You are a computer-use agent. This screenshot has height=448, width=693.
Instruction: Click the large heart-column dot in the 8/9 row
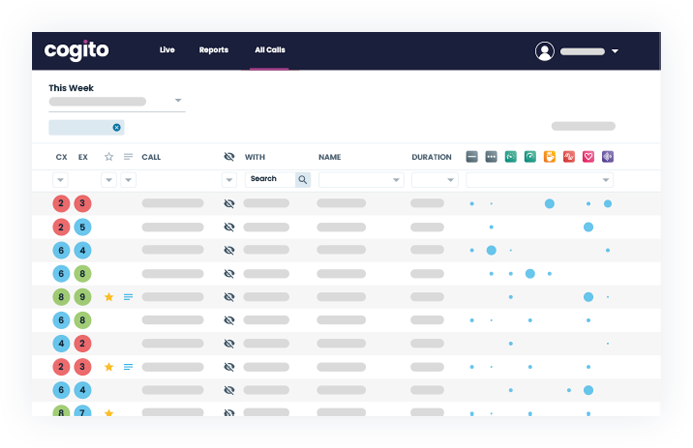[588, 297]
